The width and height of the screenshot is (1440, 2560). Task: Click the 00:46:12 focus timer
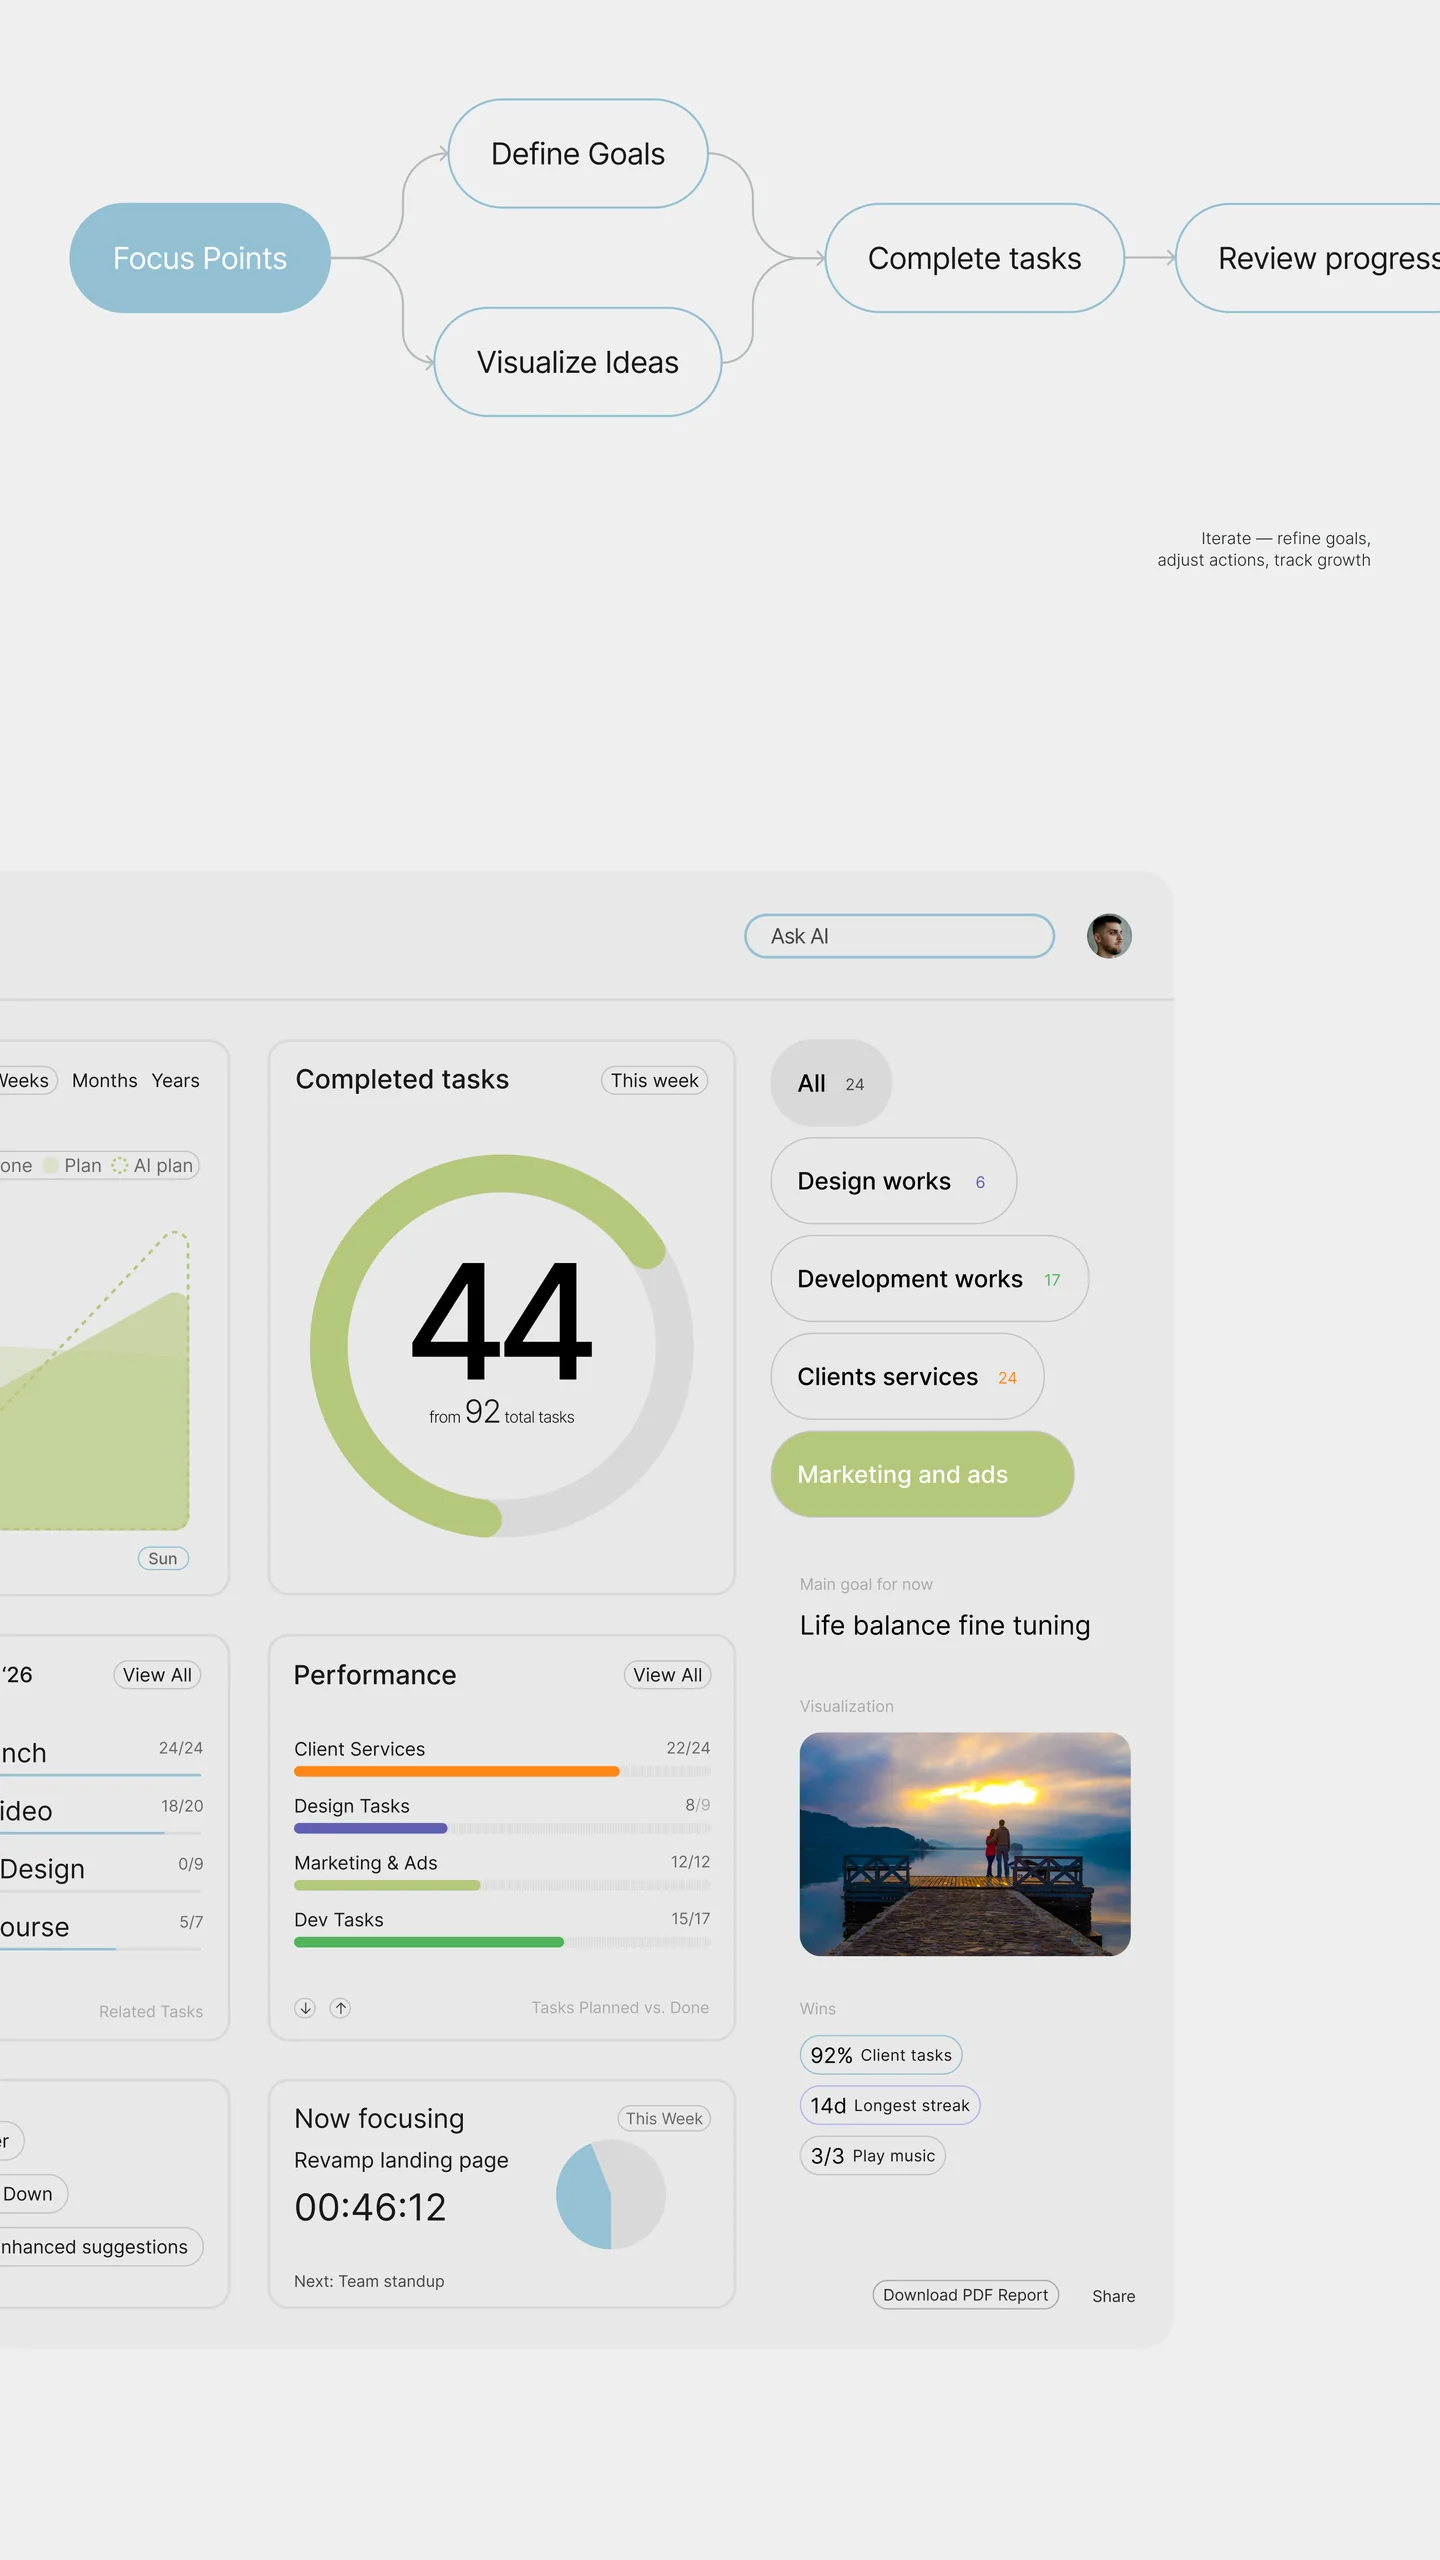point(370,2208)
